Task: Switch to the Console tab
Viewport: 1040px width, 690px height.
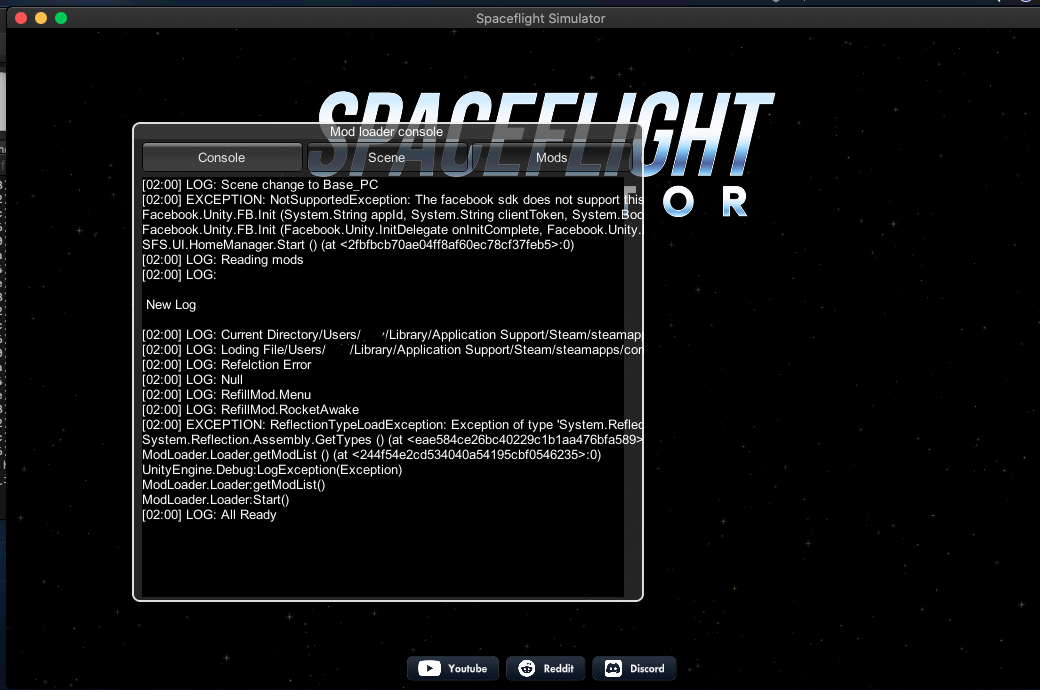Action: click(x=222, y=158)
